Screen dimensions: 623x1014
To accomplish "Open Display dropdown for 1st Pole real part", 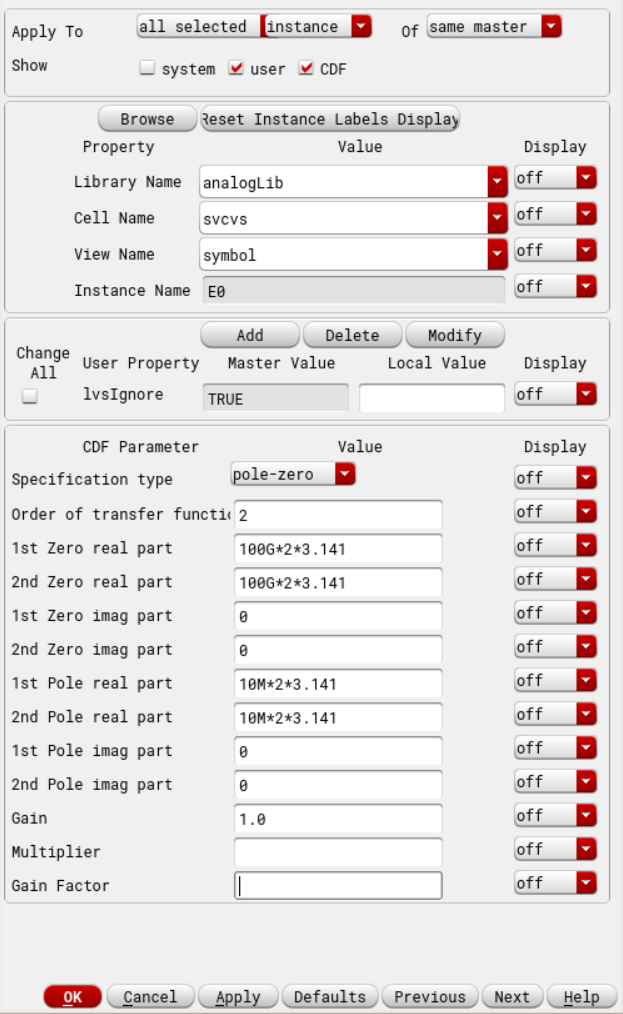I will [x=555, y=680].
